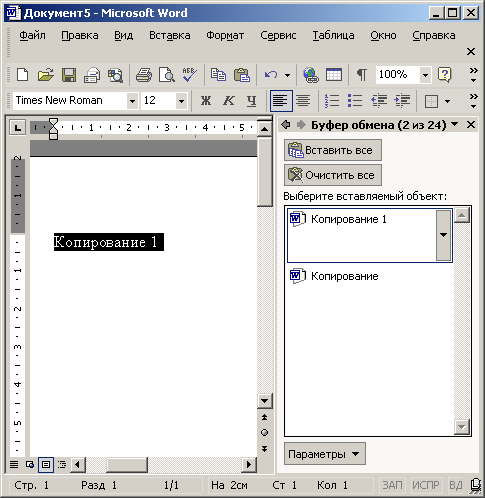Screen dimensions: 485x498
Task: Click the Insert Table icon
Action: click(x=334, y=75)
